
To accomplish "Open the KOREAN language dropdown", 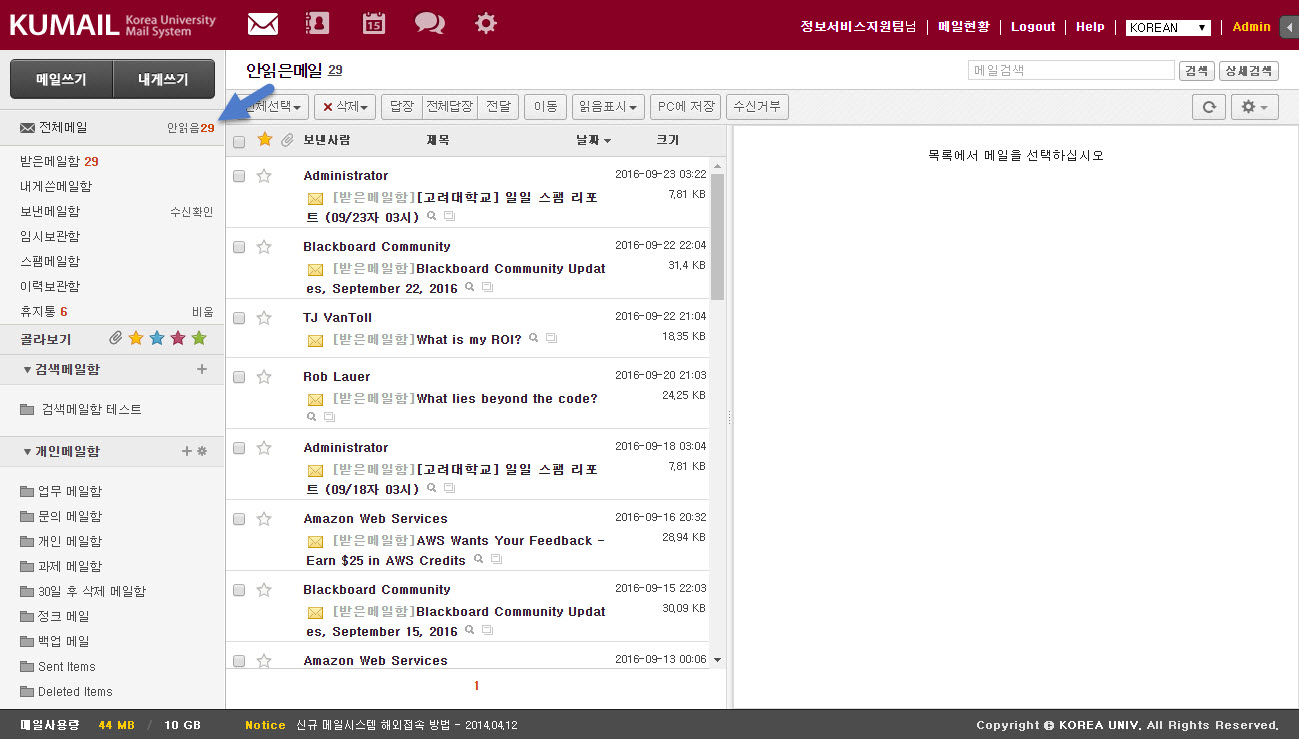I will [1168, 28].
